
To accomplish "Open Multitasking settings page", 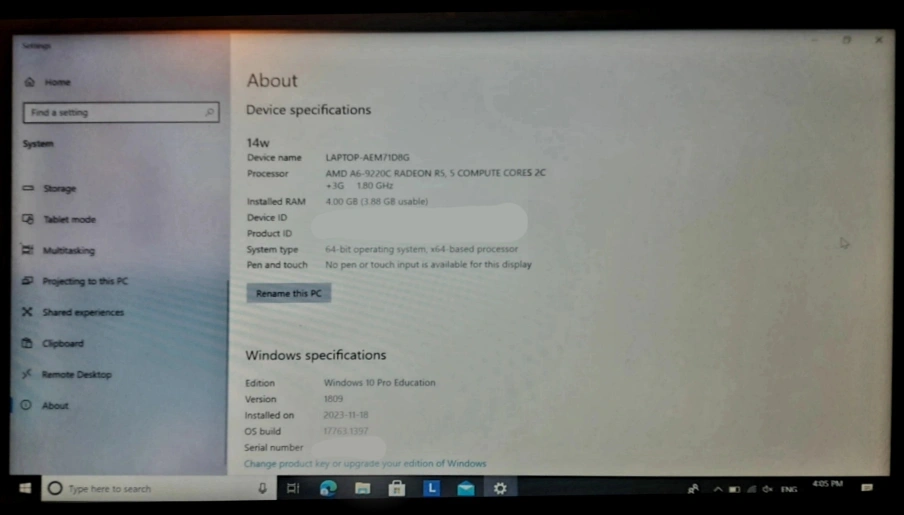I will click(68, 250).
